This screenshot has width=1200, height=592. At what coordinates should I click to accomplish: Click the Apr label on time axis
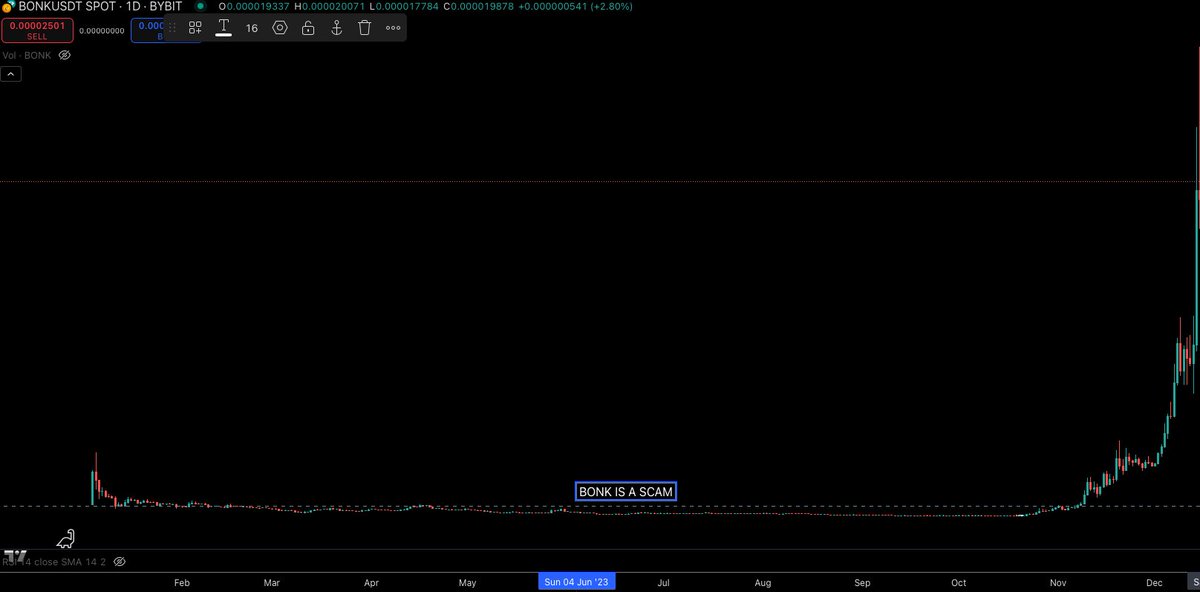tap(371, 582)
